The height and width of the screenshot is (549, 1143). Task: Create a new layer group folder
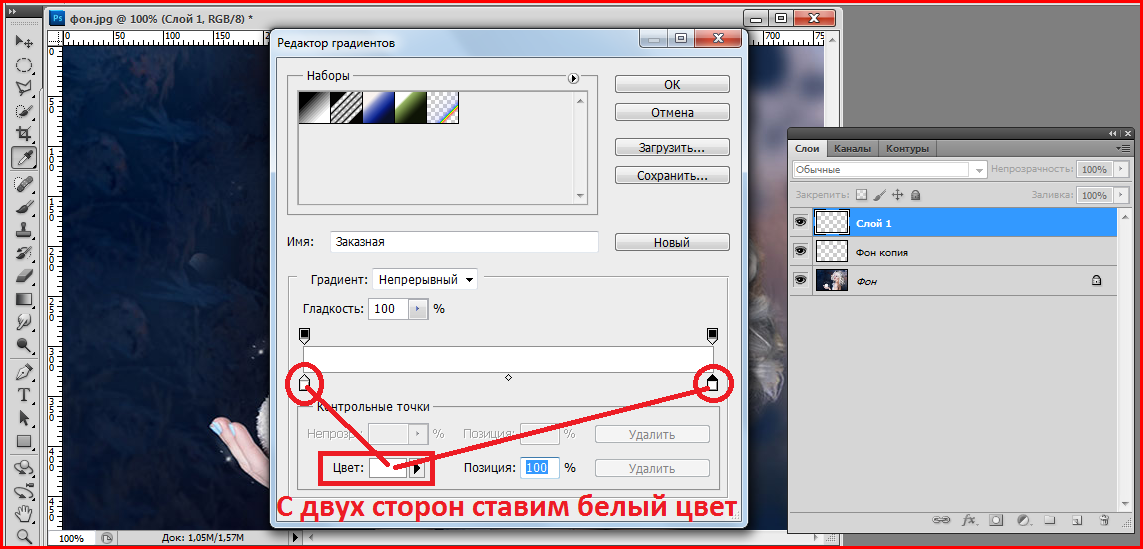1050,520
